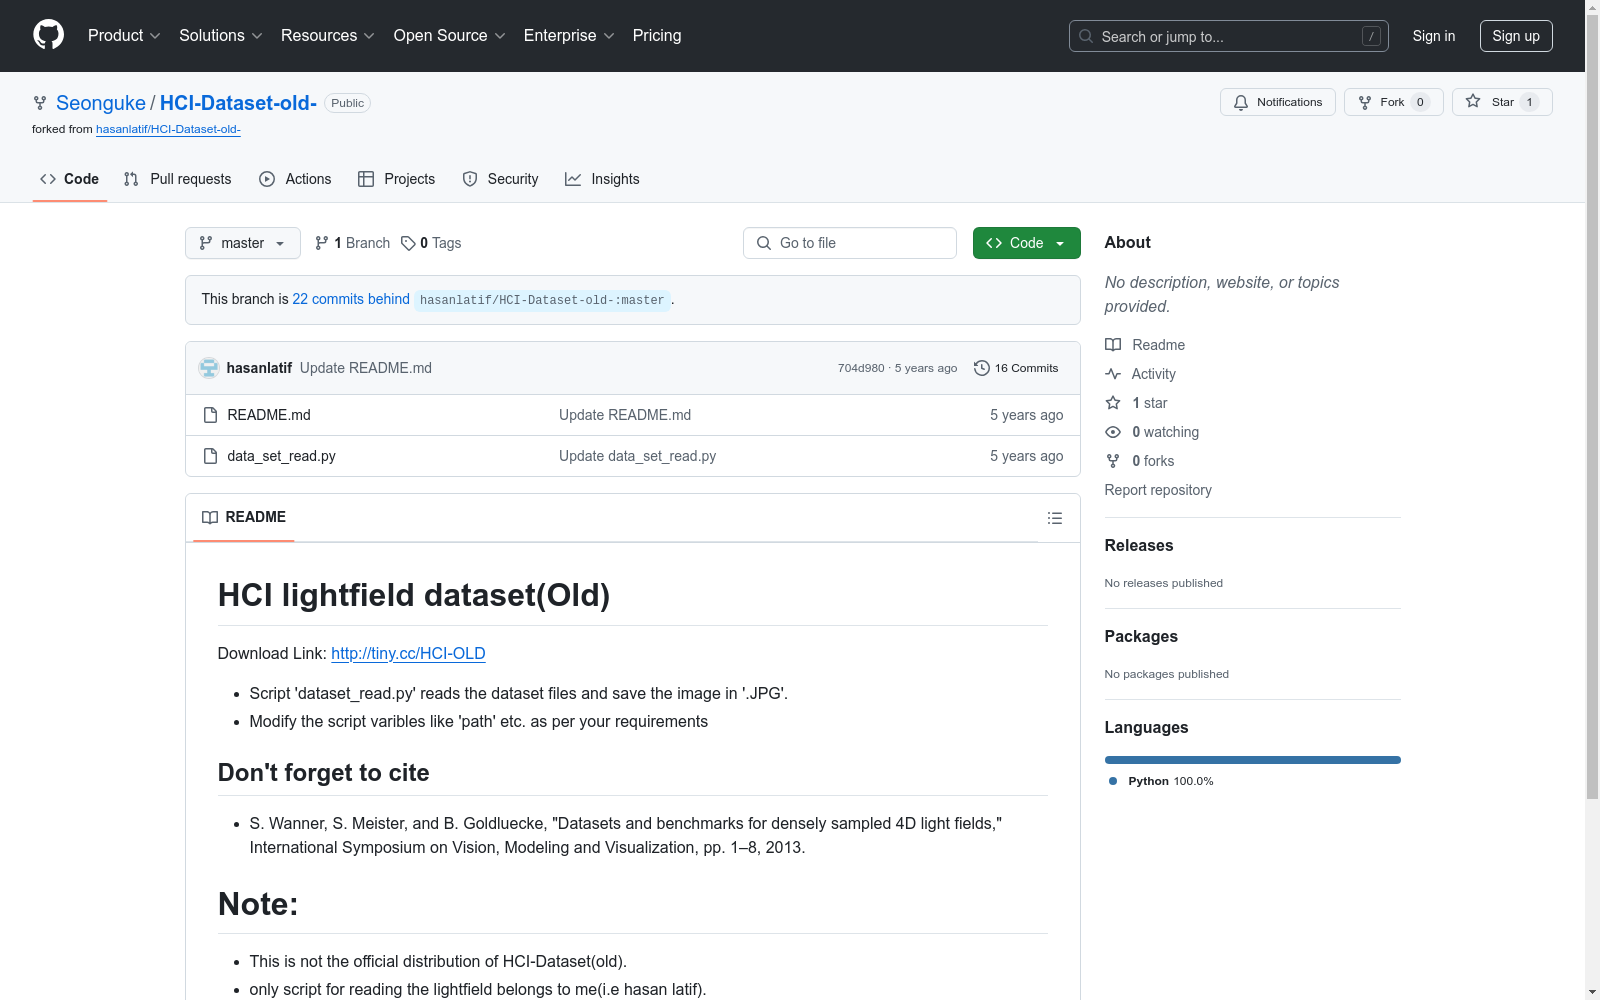Open the green Code dropdown button
Image resolution: width=1600 pixels, height=1000 pixels.
[1027, 243]
